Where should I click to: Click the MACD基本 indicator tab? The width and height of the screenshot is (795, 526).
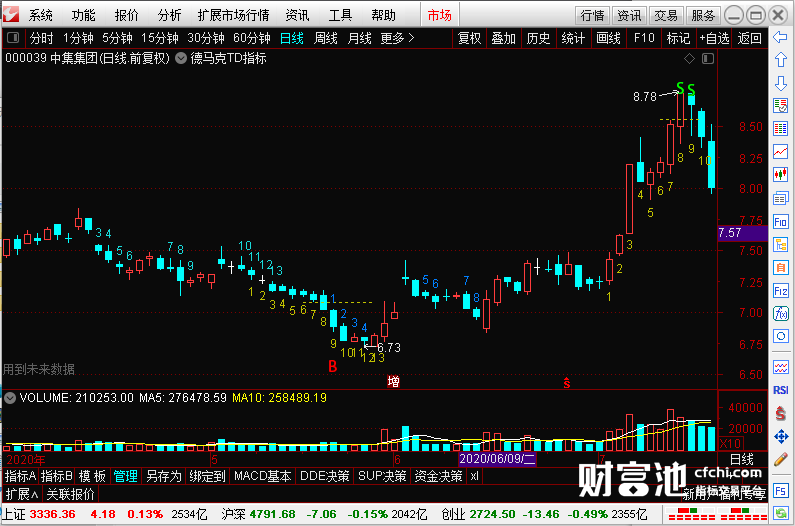[263, 476]
